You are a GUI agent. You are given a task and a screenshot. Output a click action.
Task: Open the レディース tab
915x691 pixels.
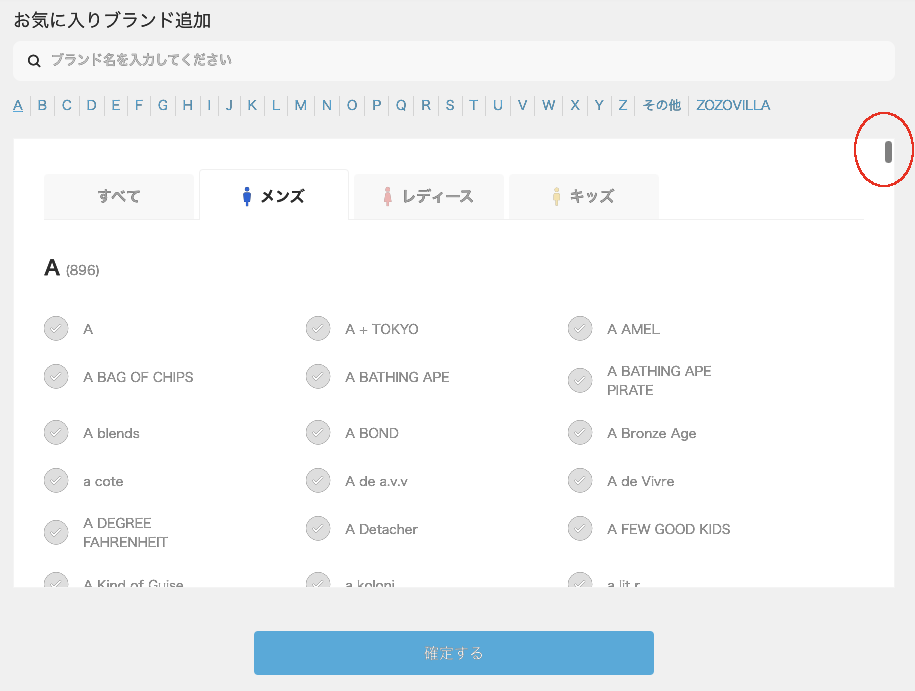(x=429, y=197)
